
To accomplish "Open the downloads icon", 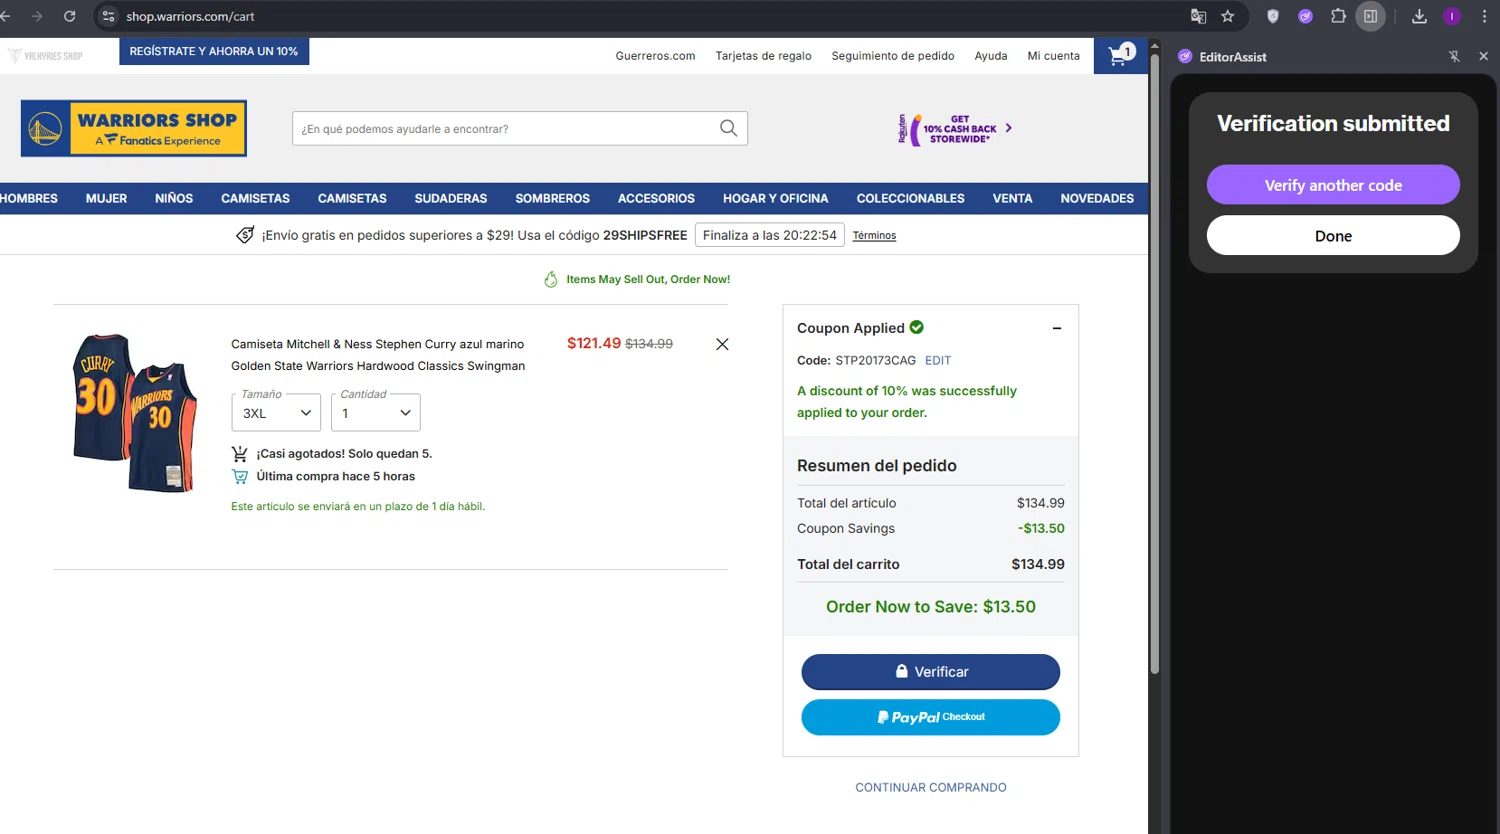I will (1419, 16).
